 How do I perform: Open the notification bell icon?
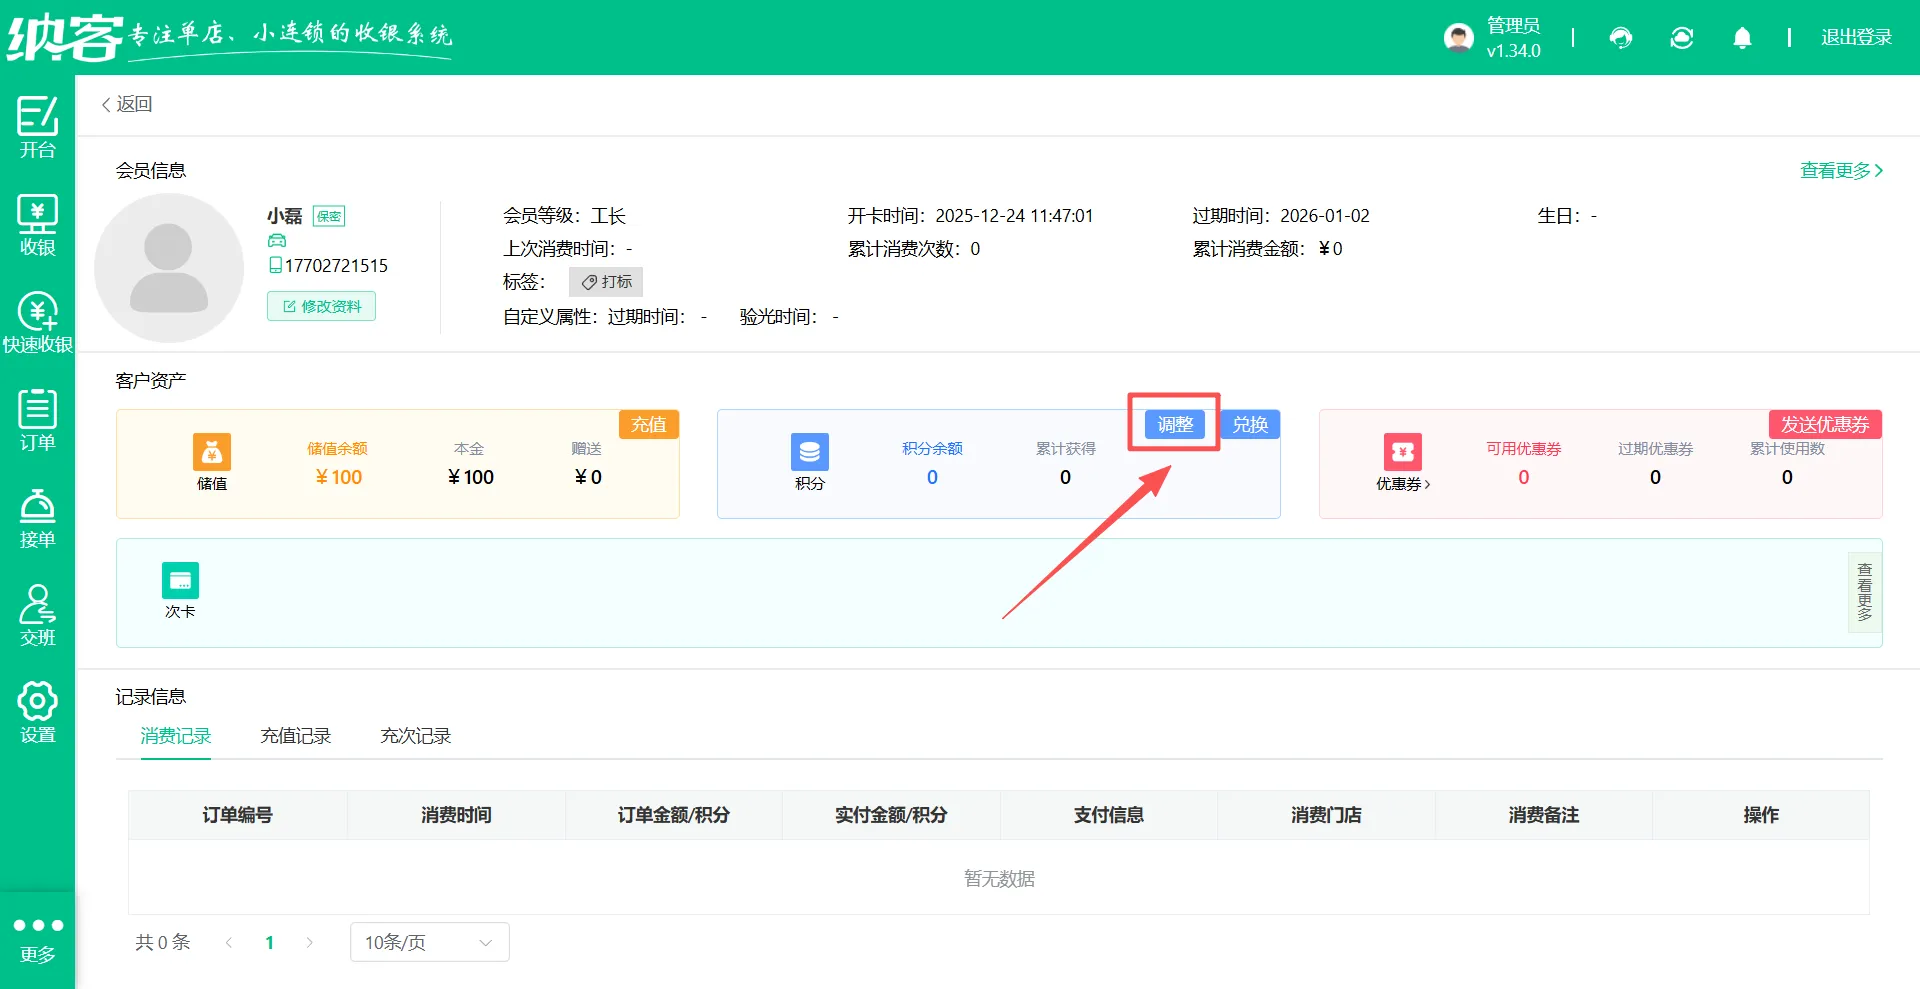point(1741,37)
